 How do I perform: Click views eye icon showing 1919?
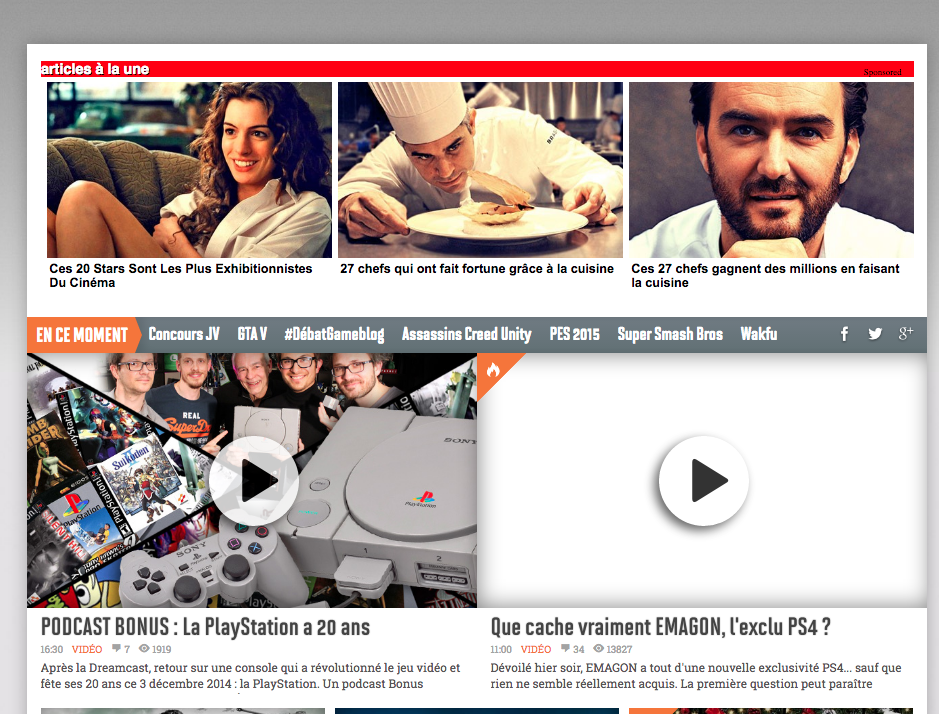144,648
